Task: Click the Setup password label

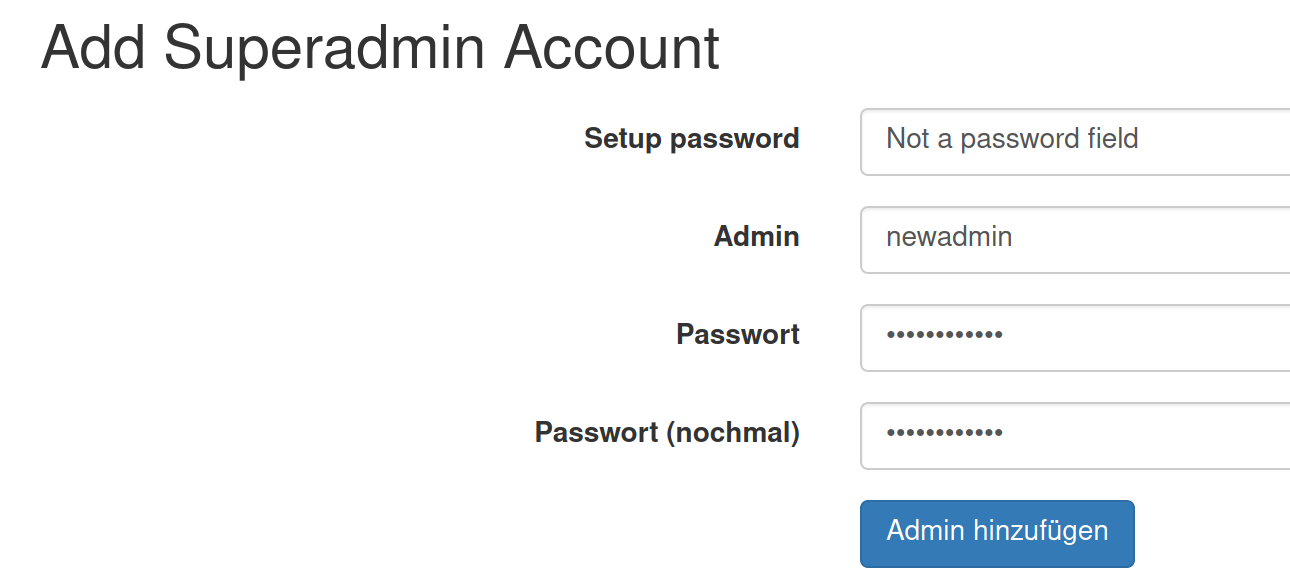Action: pos(691,138)
